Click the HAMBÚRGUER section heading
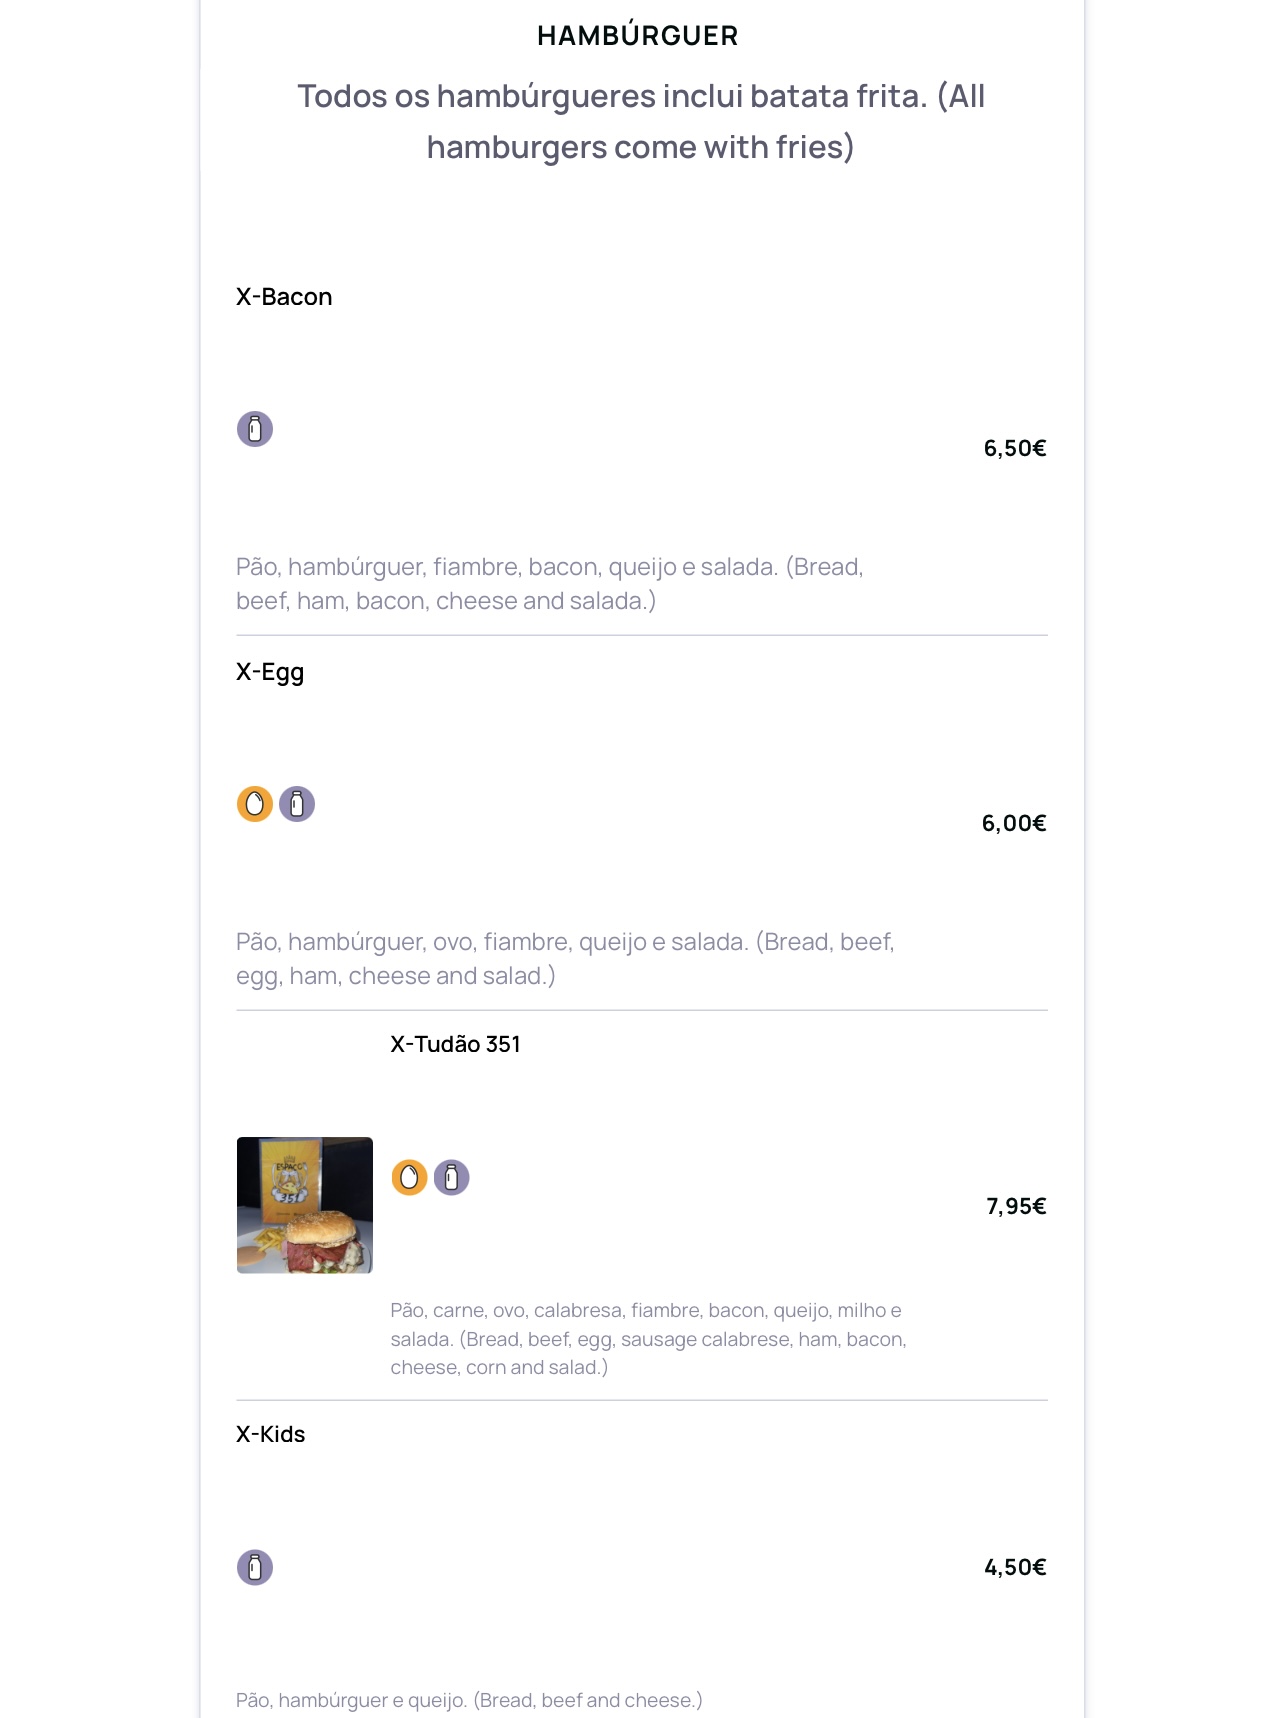 638,36
